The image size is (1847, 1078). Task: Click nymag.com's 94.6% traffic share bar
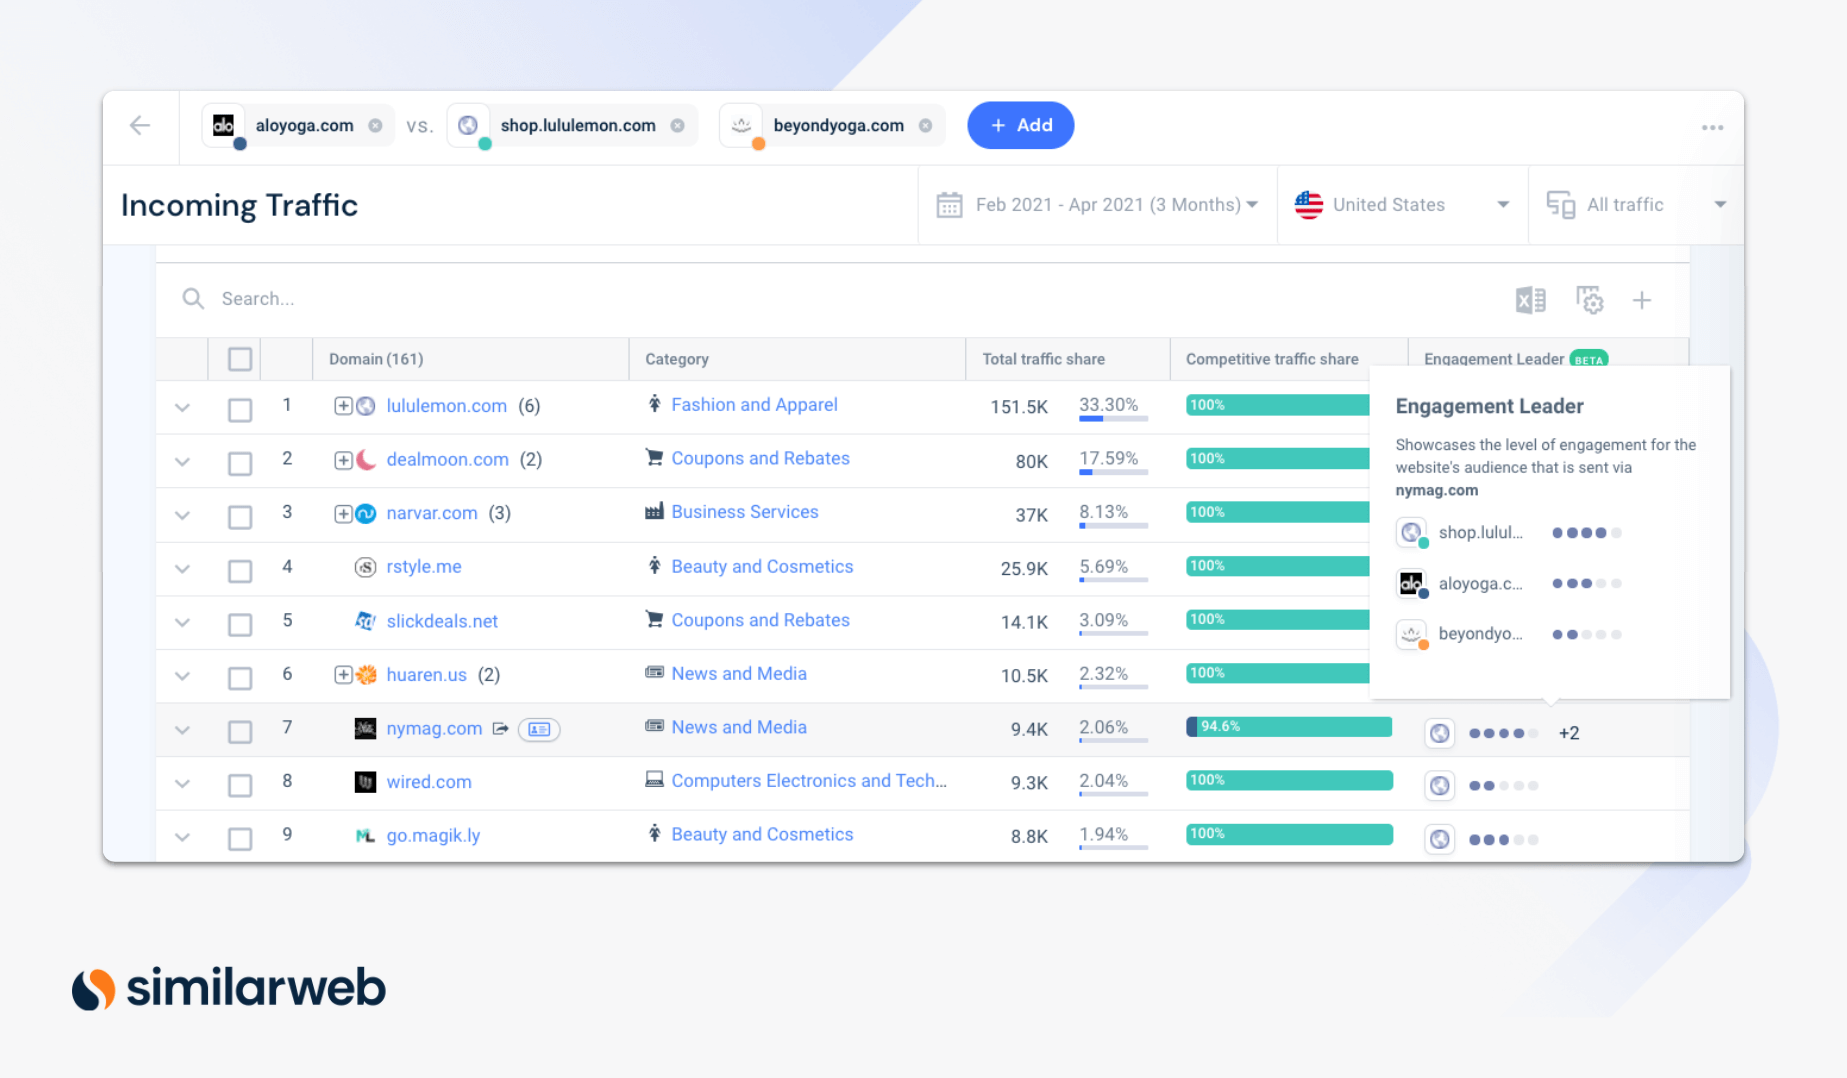(1288, 727)
